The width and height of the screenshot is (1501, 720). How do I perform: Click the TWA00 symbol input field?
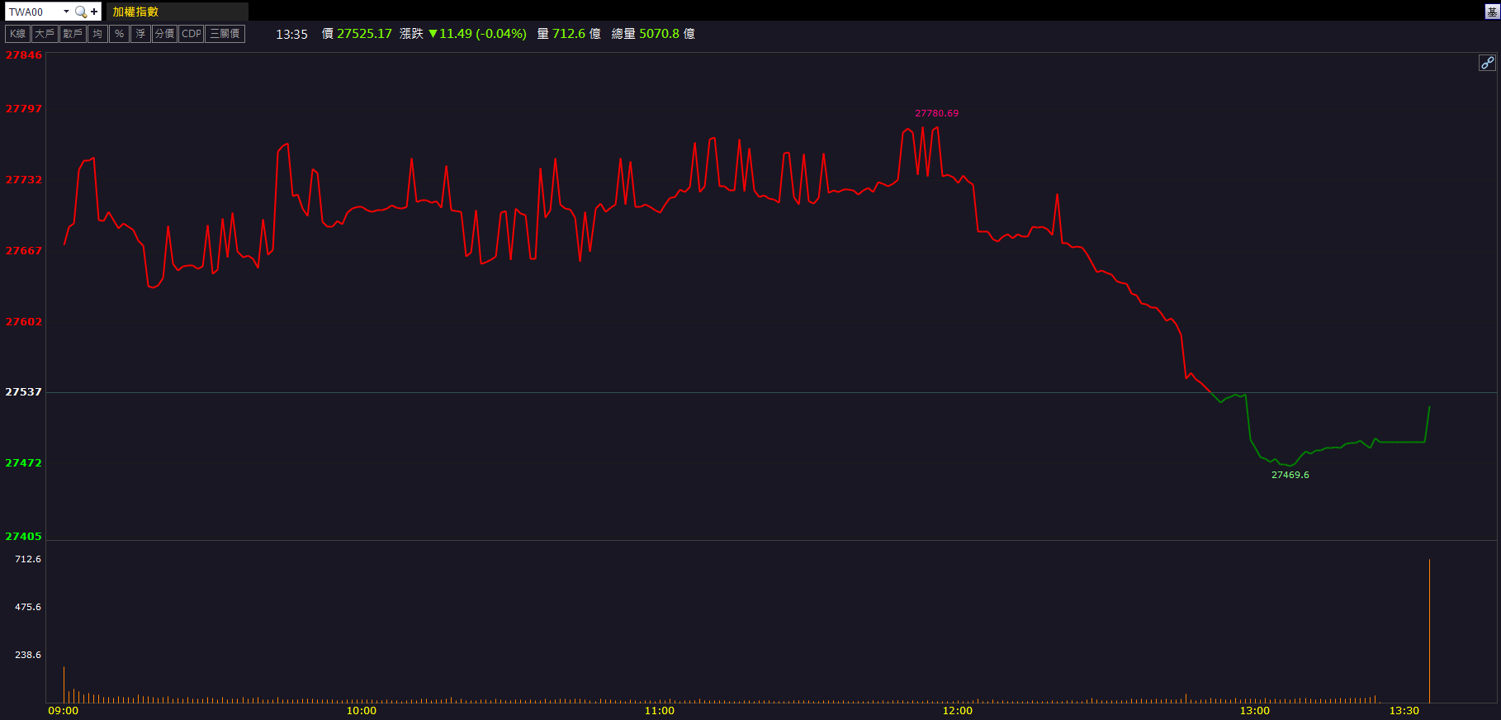point(33,12)
